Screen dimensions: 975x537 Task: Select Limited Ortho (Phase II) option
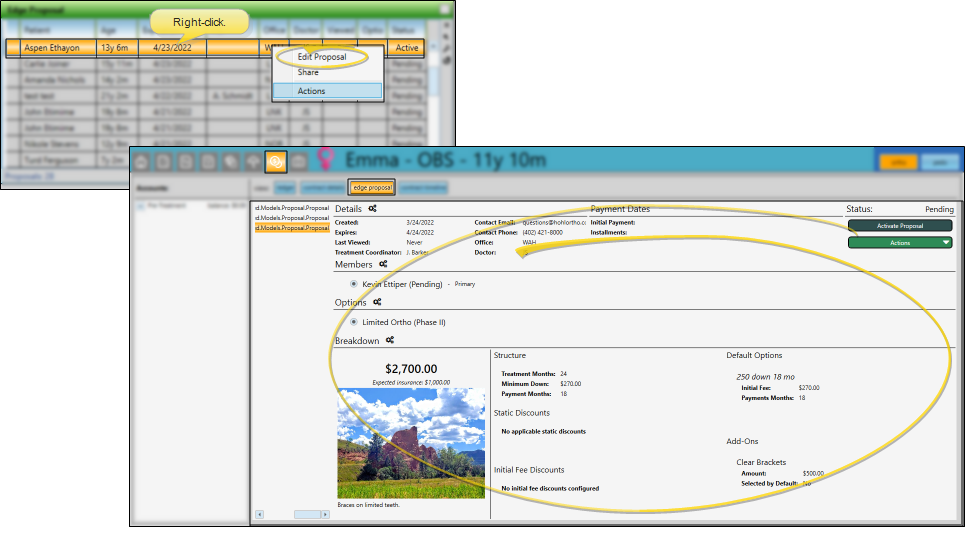(353, 322)
